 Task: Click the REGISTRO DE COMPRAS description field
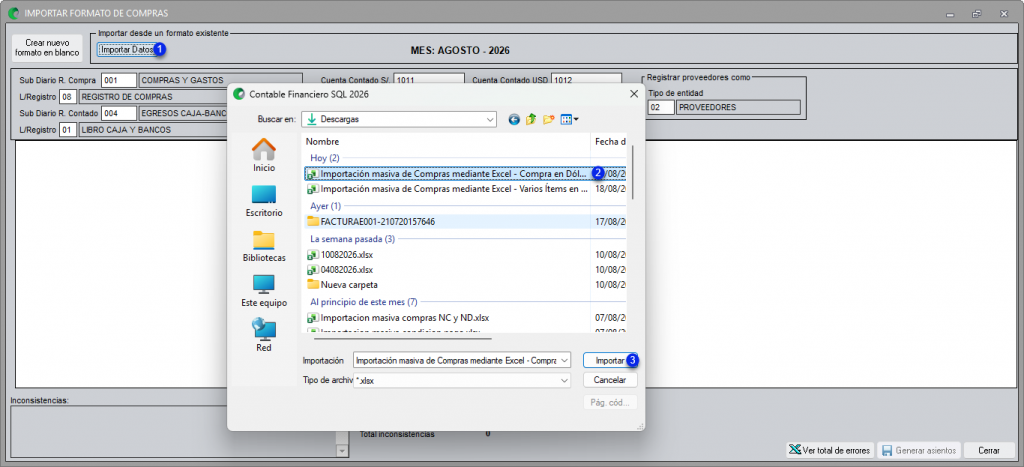tap(153, 97)
